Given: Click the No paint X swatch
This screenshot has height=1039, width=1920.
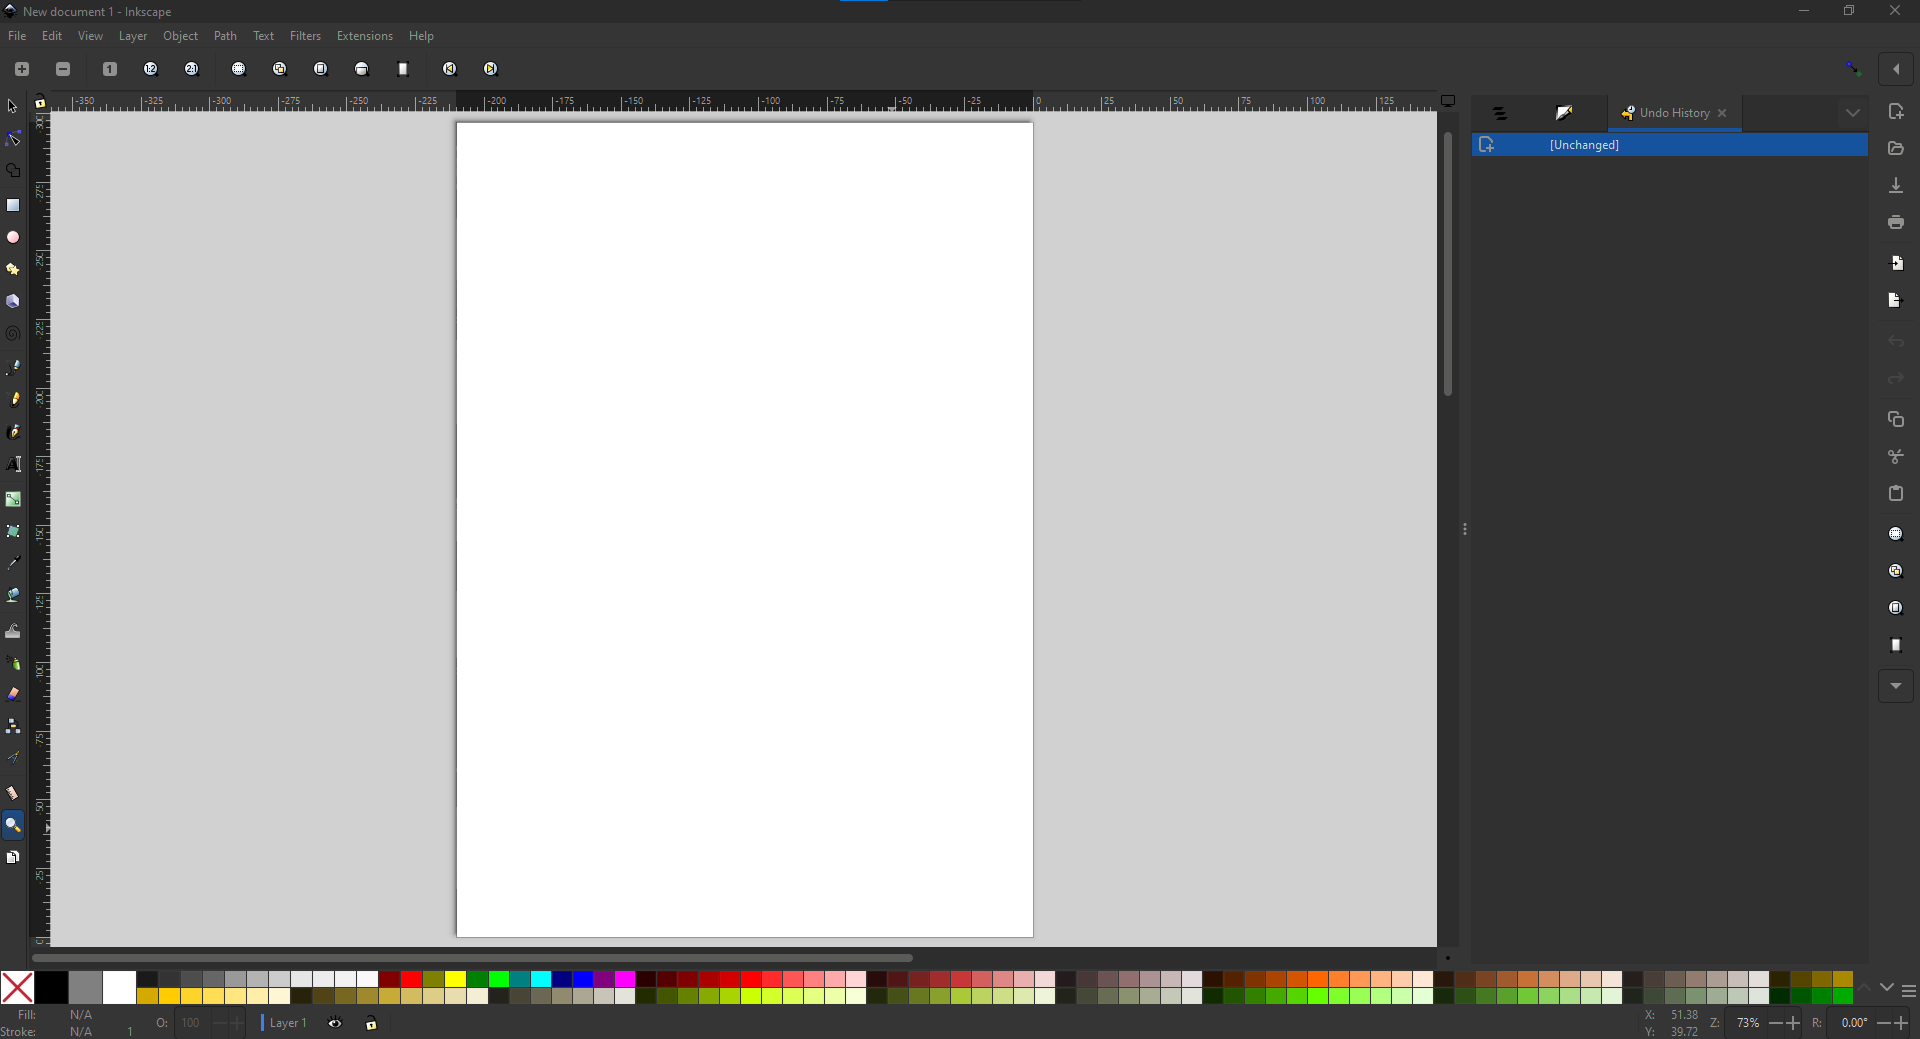Looking at the screenshot, I should pos(17,988).
